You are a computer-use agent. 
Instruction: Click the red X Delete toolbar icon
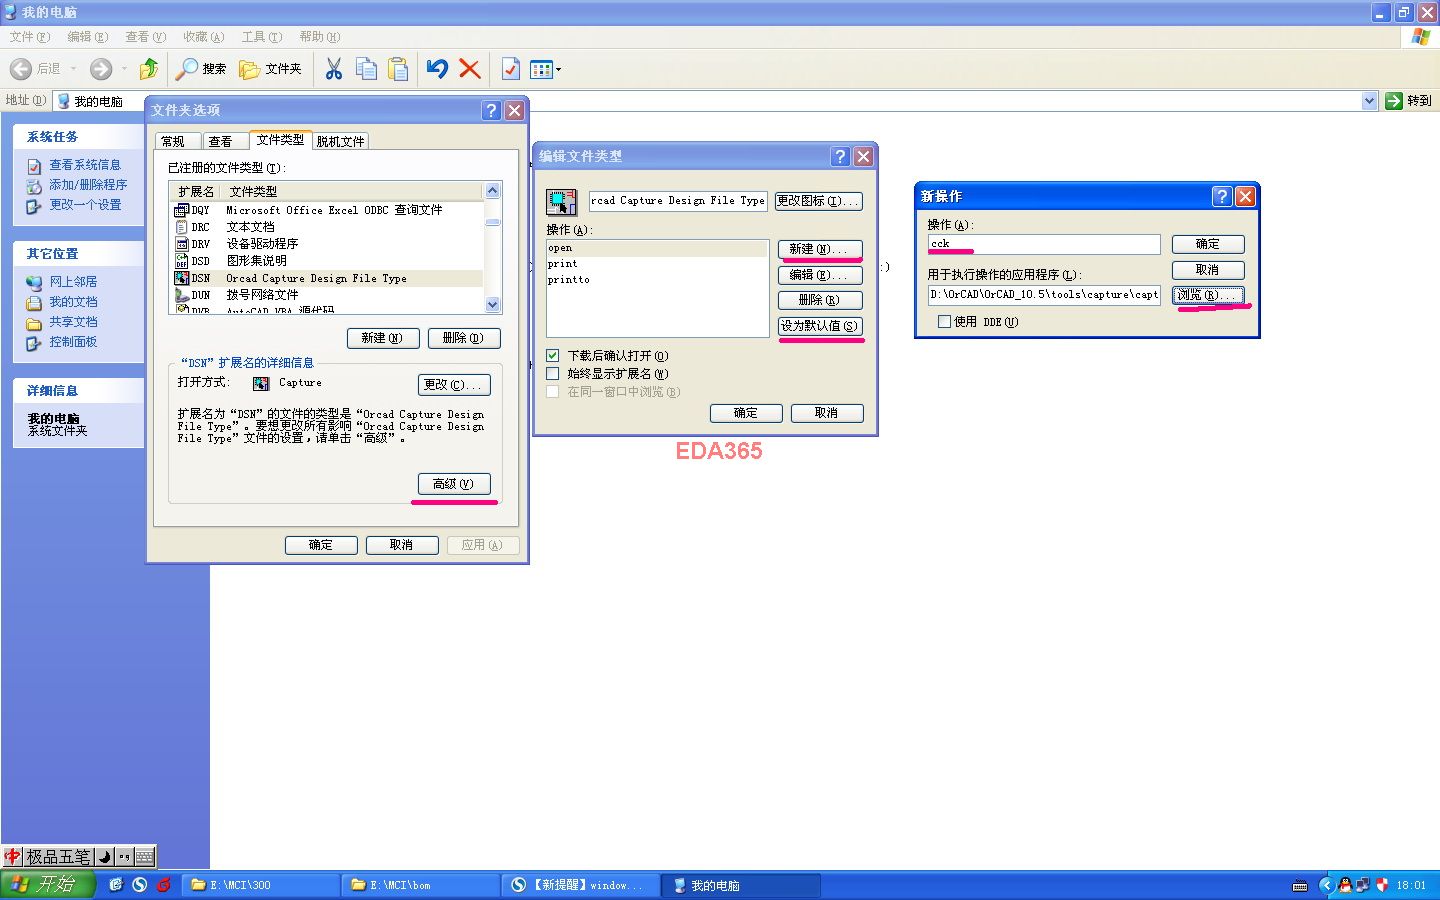pyautogui.click(x=469, y=69)
